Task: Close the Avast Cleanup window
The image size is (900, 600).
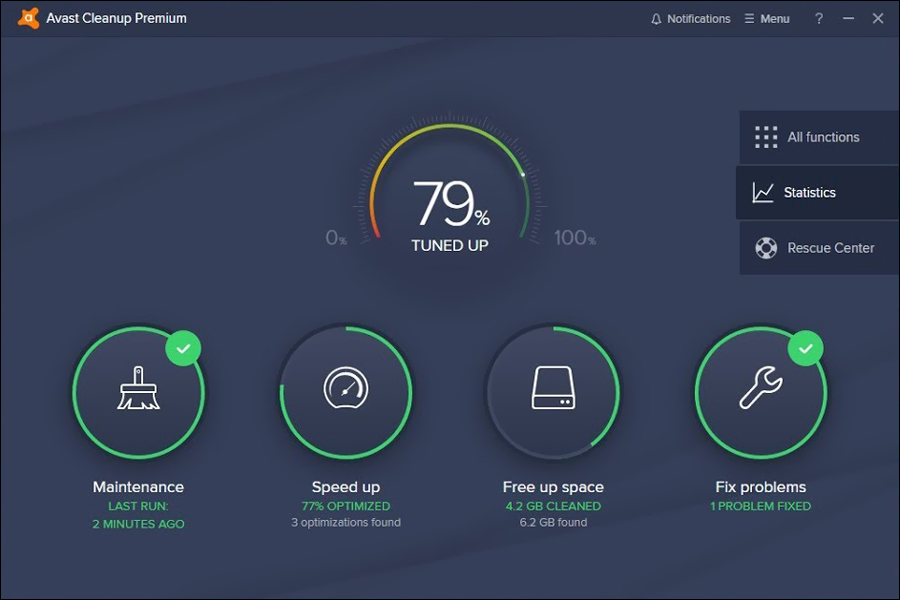Action: tap(878, 18)
